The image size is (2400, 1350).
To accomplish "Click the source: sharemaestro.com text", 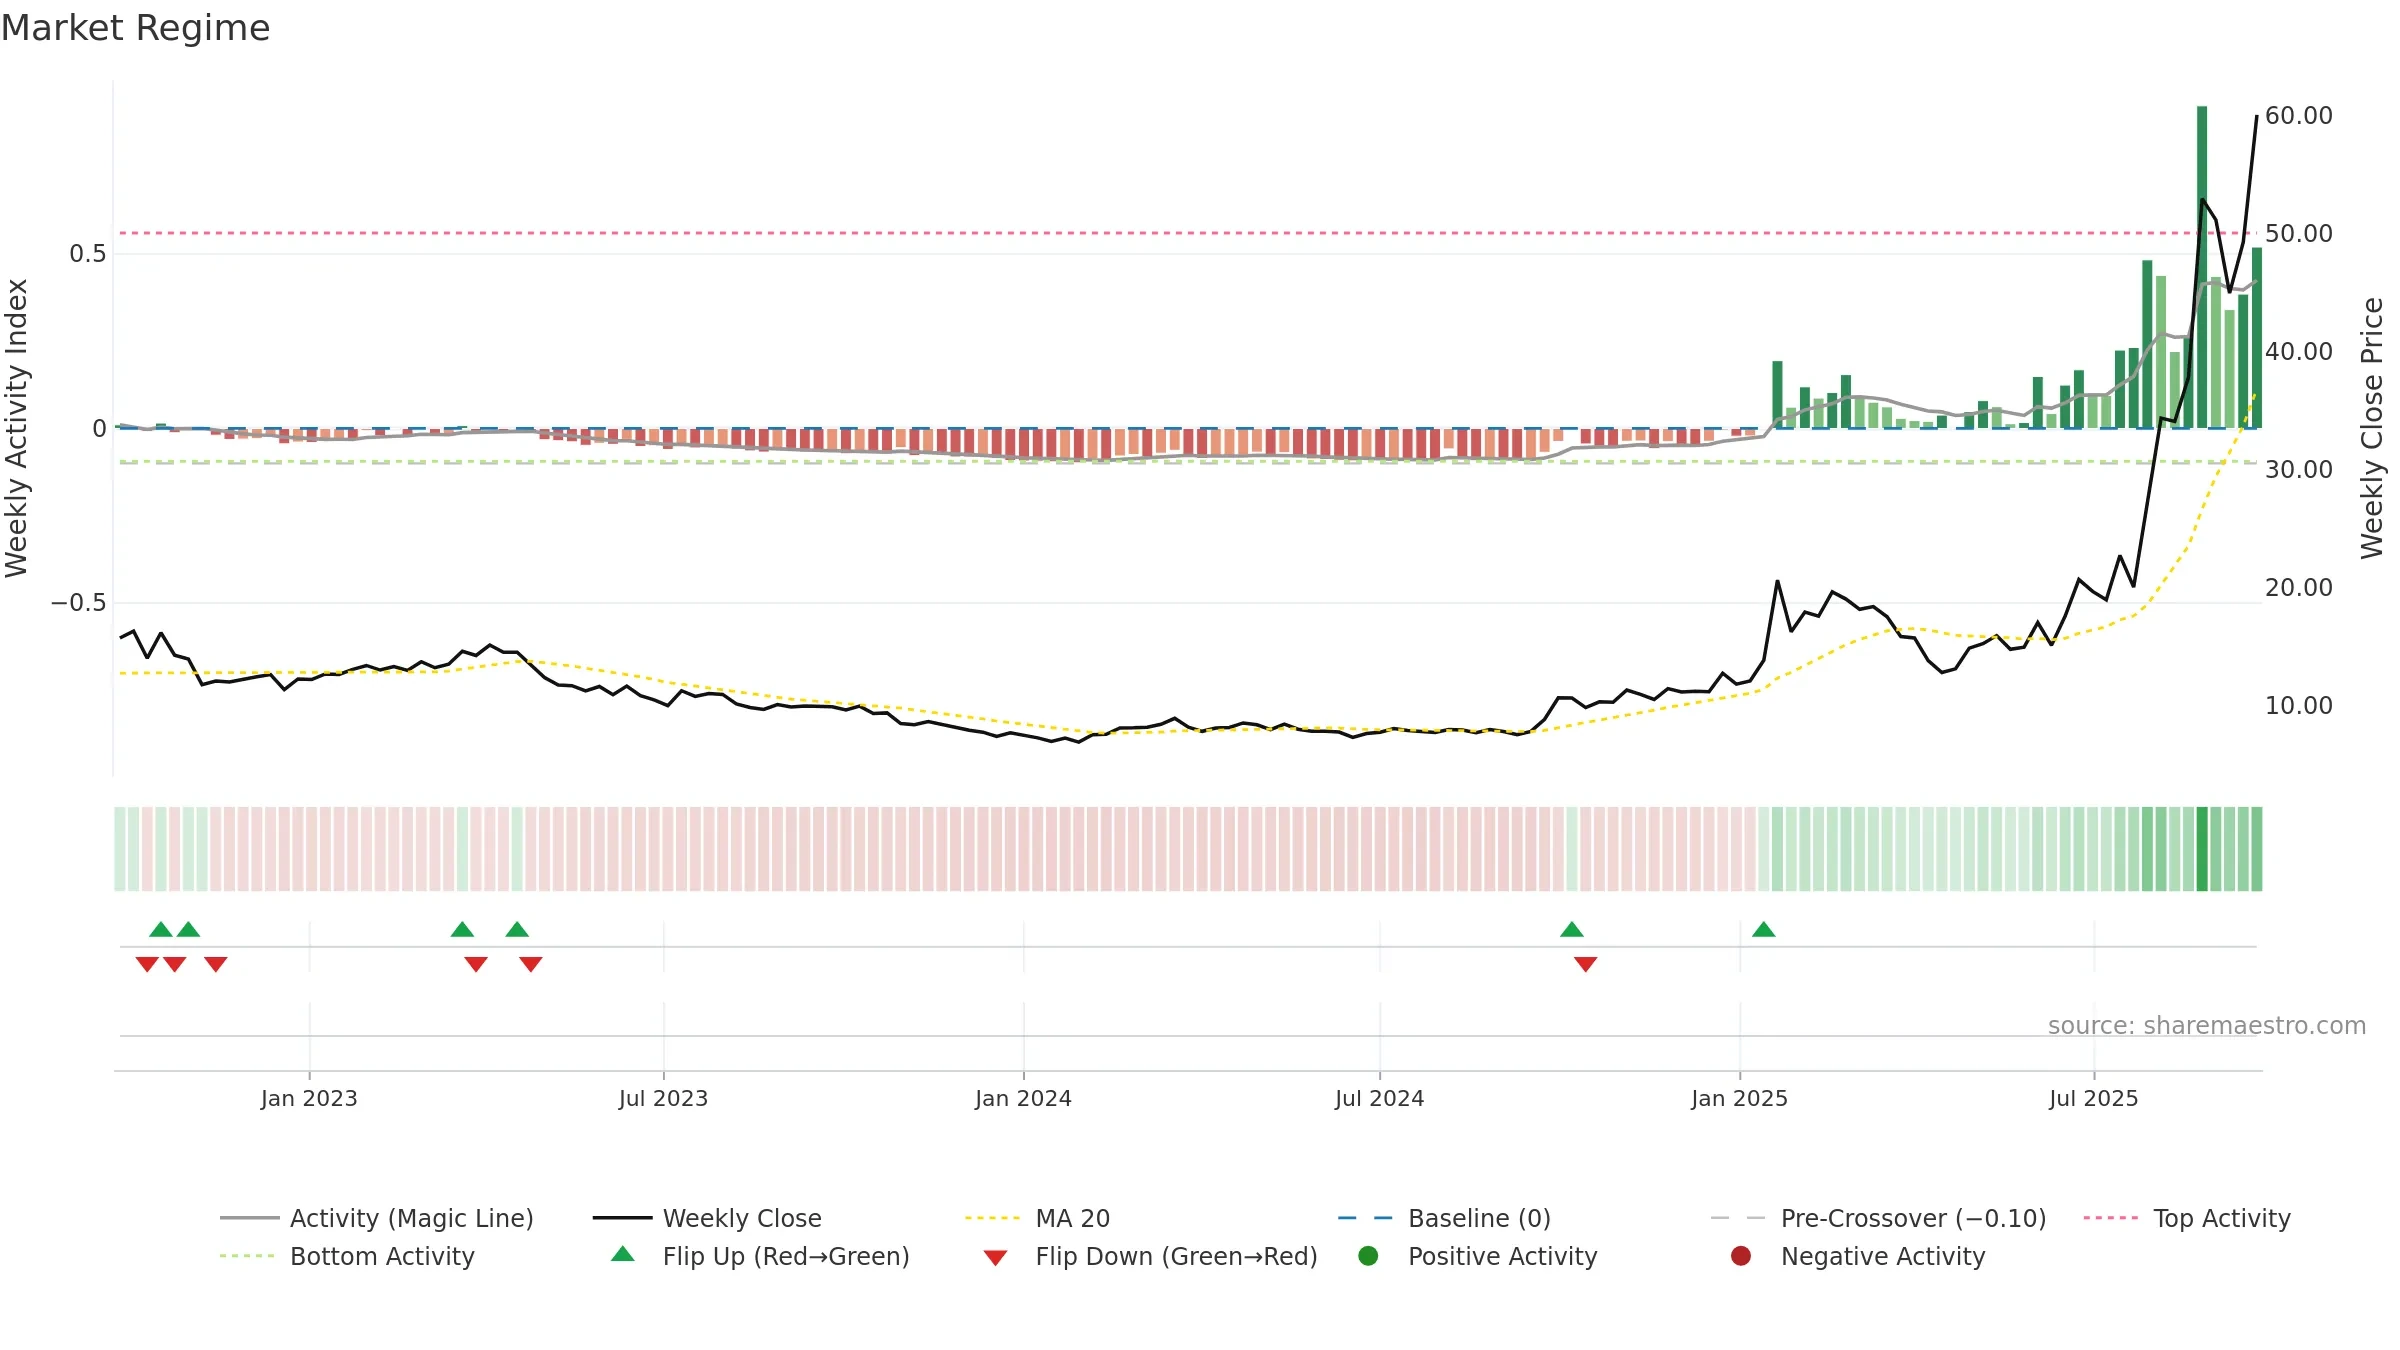I will pyautogui.click(x=2207, y=1026).
